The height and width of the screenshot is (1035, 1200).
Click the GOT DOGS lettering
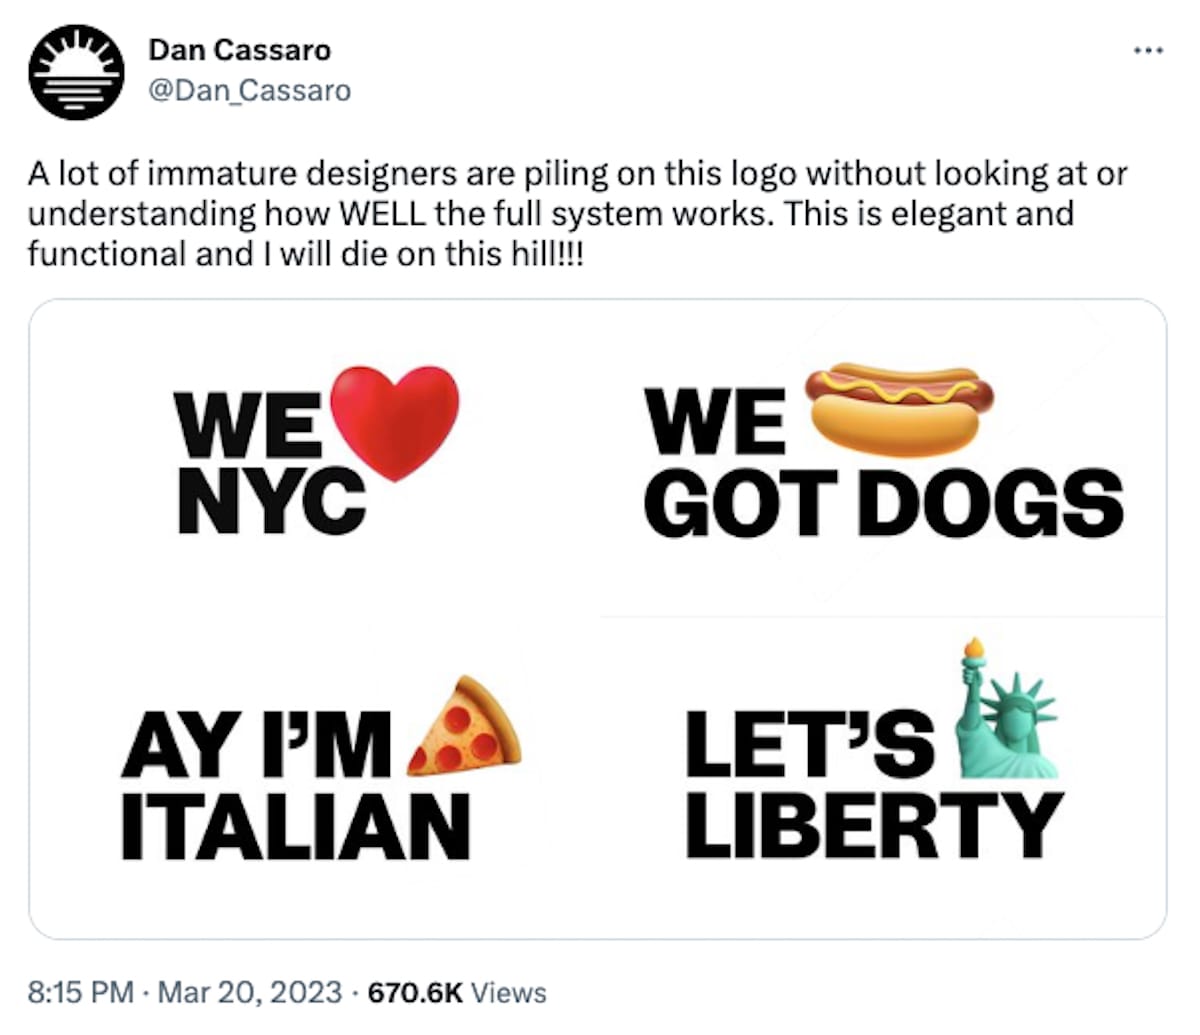pos(883,502)
